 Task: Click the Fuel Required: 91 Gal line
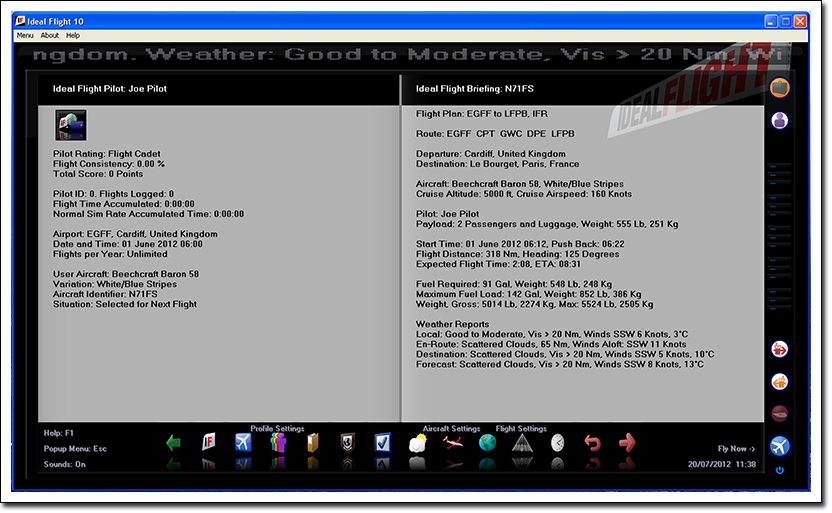[x=514, y=284]
